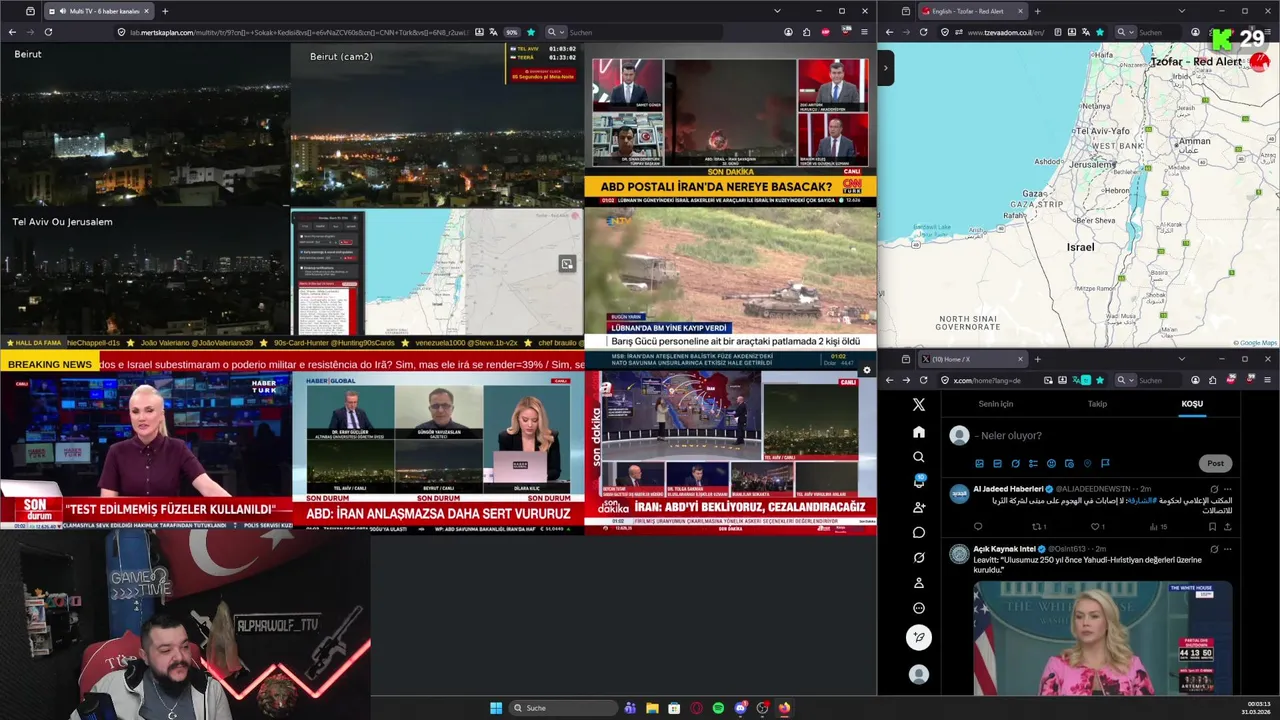Image resolution: width=1280 pixels, height=720 pixels.
Task: Expand side panel arrow on Tzofar map
Action: click(885, 68)
